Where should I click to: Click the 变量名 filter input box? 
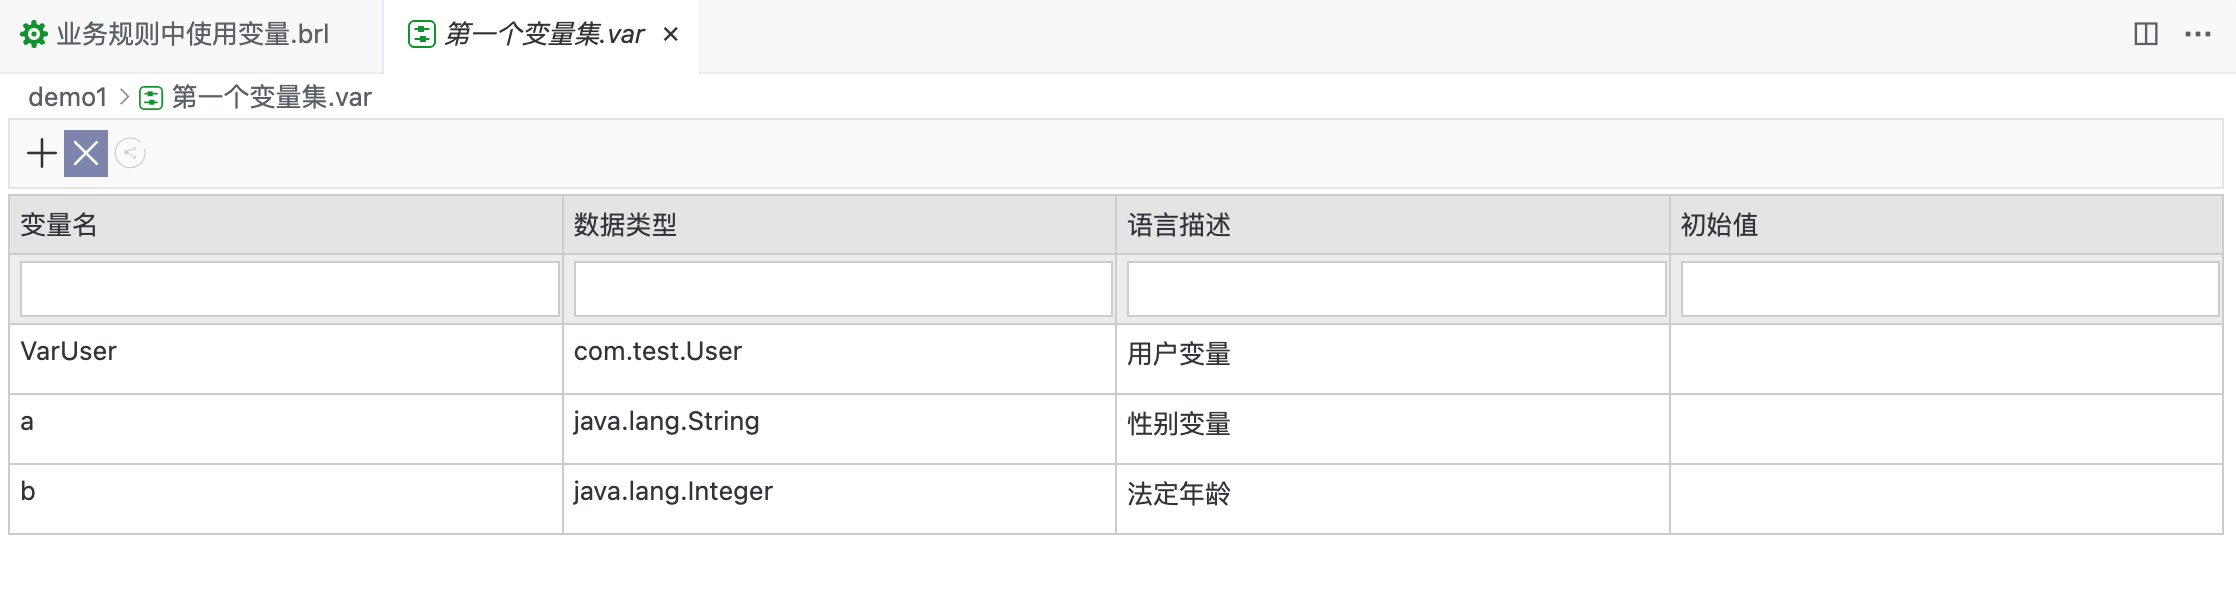coord(289,289)
